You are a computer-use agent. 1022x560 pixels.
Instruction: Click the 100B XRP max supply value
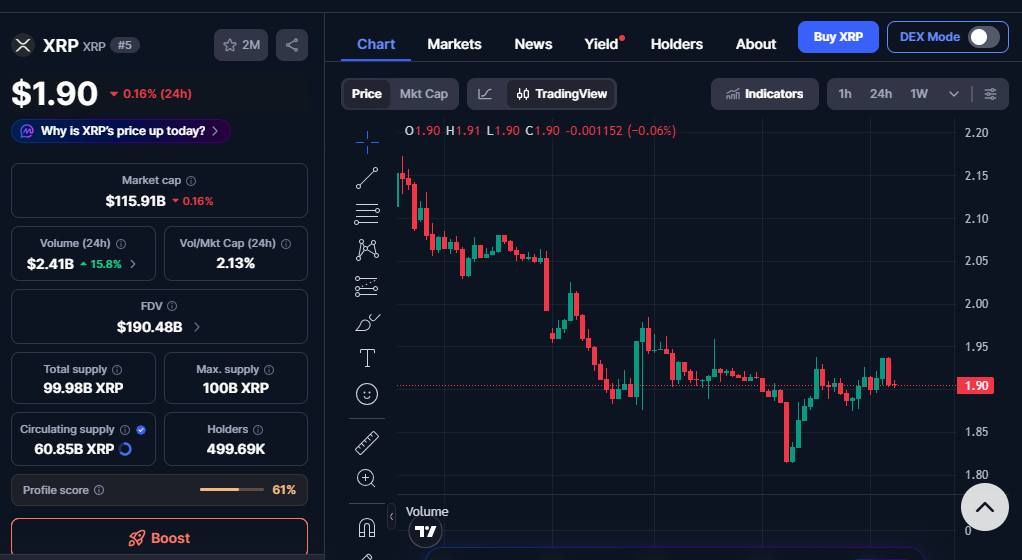click(236, 388)
